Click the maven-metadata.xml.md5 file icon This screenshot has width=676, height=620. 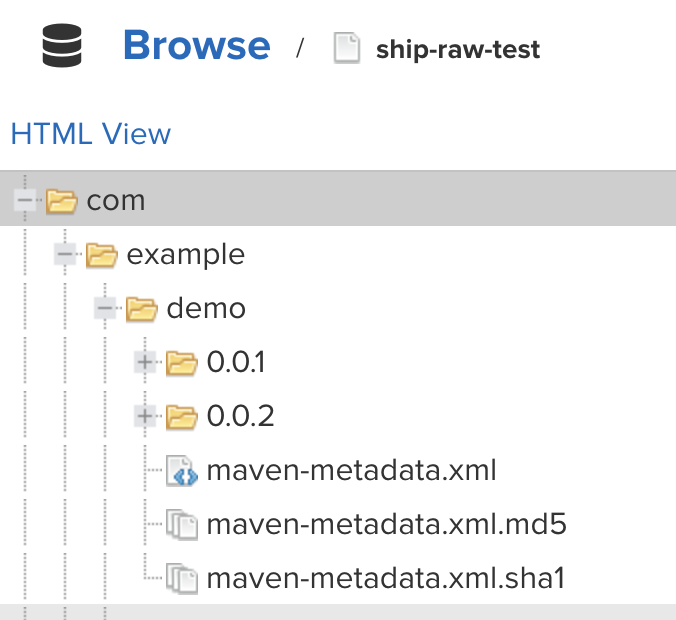(x=182, y=524)
